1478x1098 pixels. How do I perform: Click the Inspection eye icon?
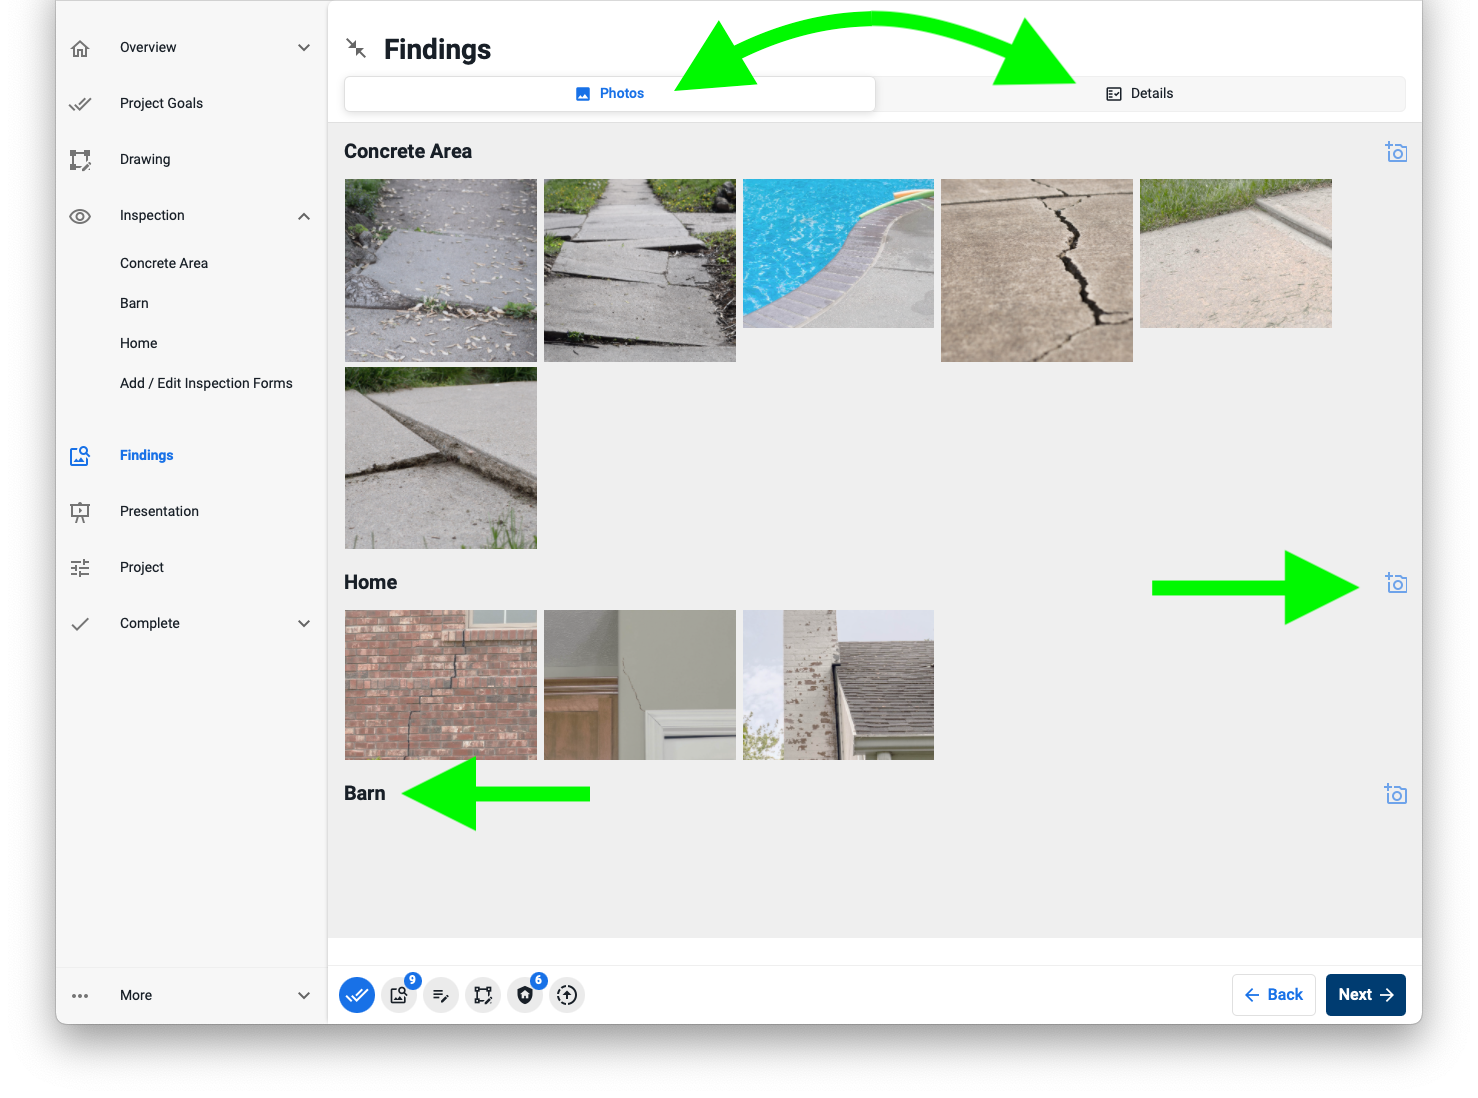(x=80, y=216)
